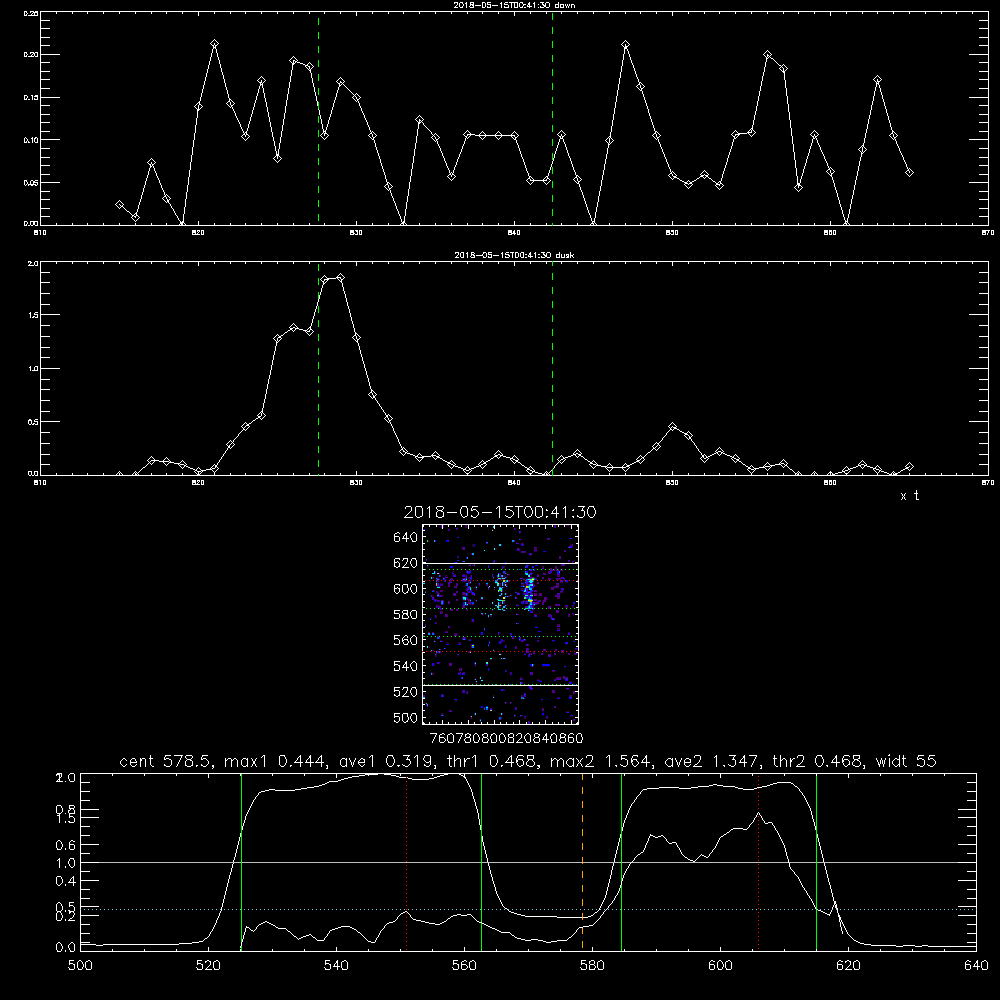Viewport: 1000px width, 1000px height.
Task: Click "540" on the bottom plot x-axis
Action: [x=336, y=965]
